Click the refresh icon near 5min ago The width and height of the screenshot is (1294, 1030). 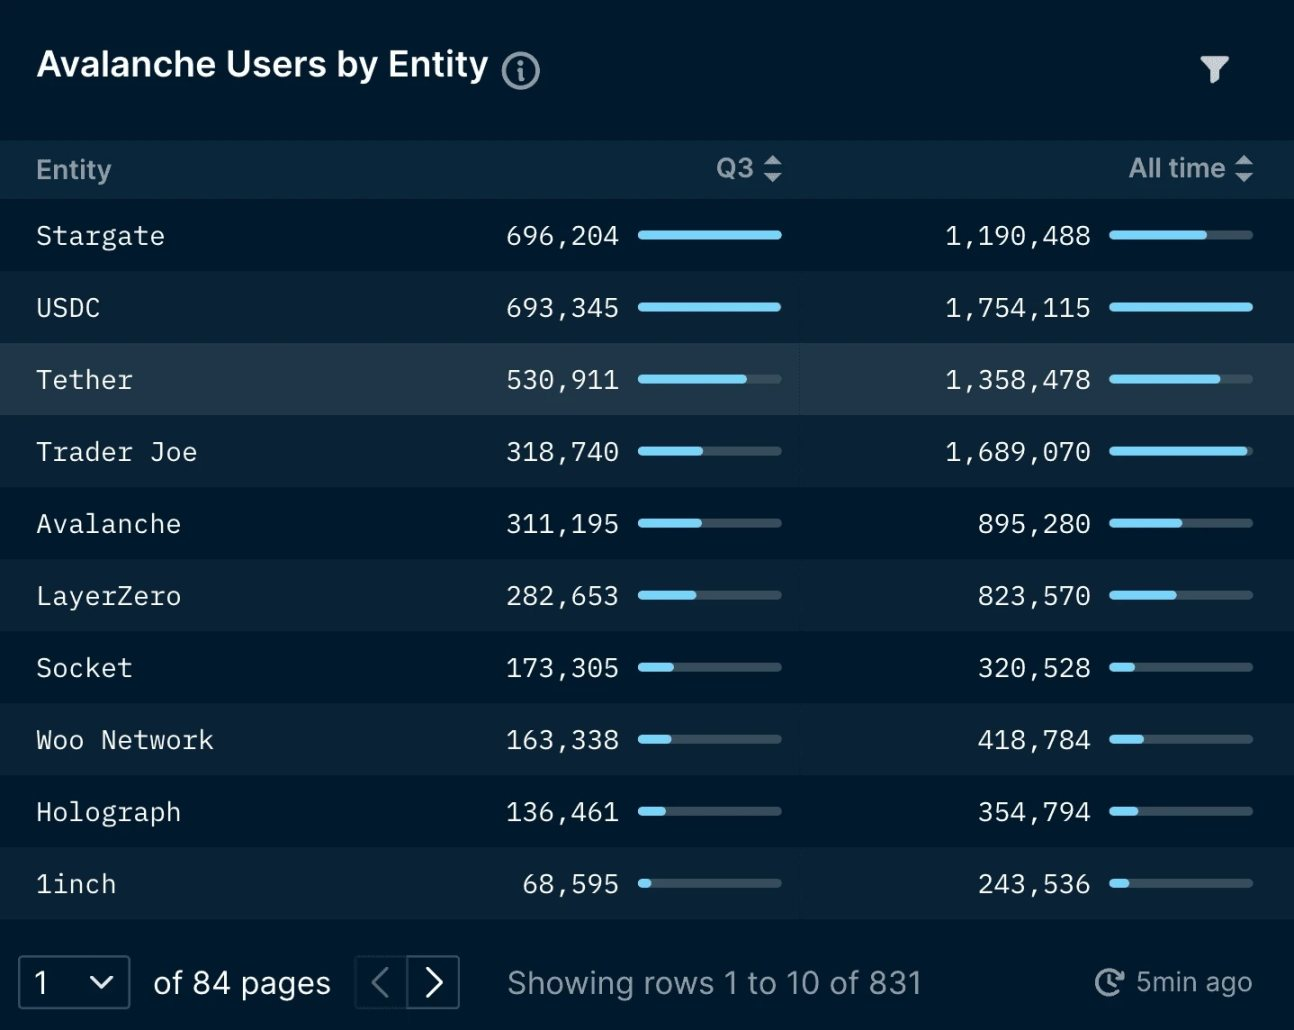[x=1109, y=982]
